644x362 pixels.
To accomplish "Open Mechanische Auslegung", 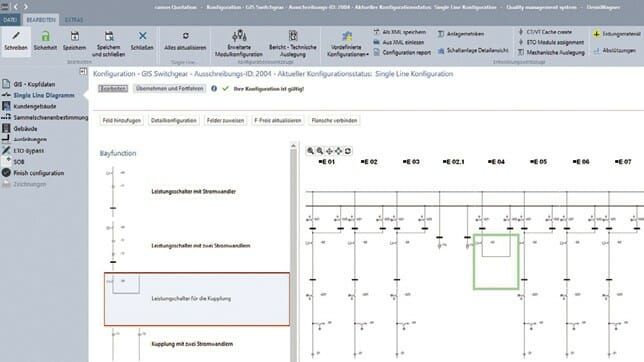I will (551, 53).
